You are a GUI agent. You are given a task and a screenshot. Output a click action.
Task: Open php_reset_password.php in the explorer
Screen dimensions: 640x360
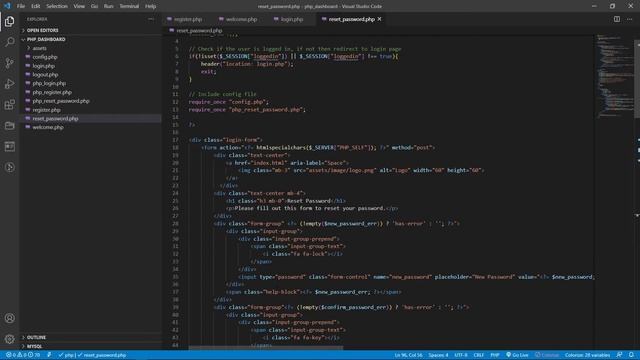click(61, 101)
